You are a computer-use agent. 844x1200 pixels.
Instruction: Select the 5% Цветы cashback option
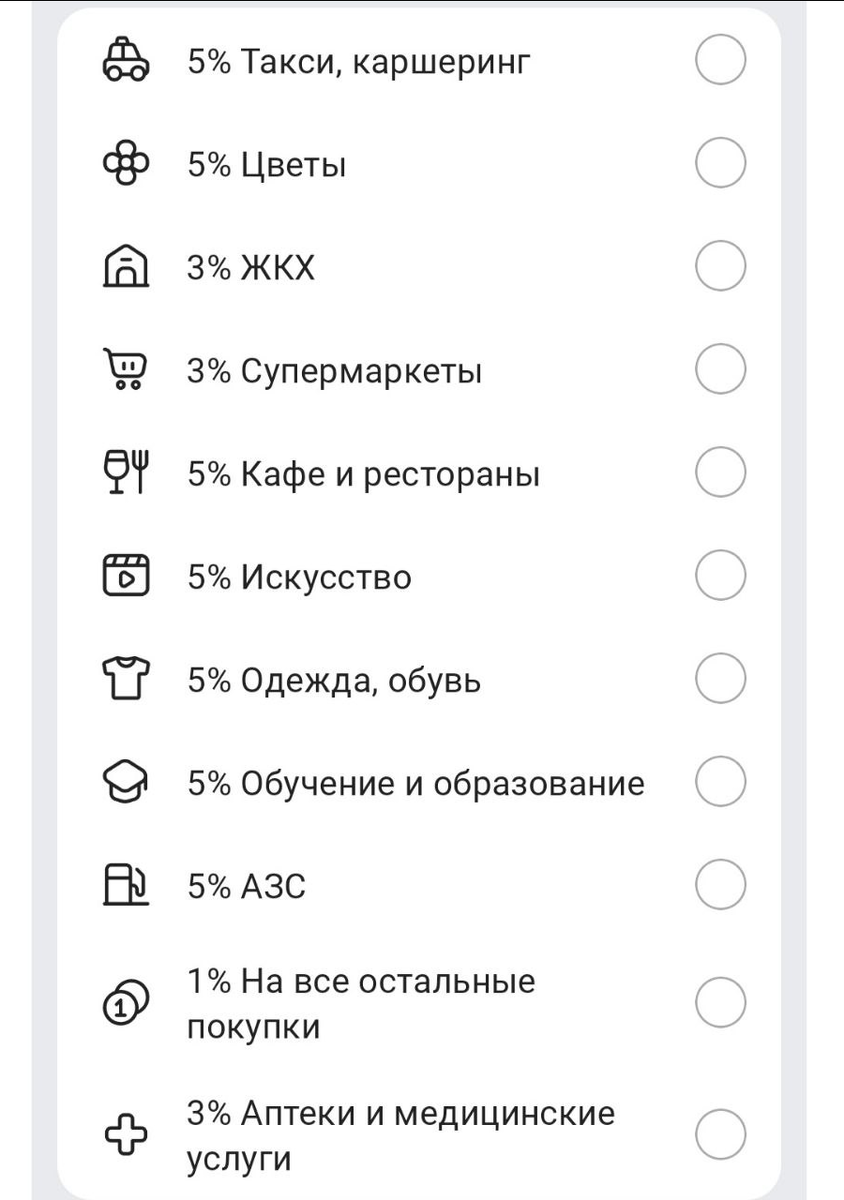tap(721, 163)
